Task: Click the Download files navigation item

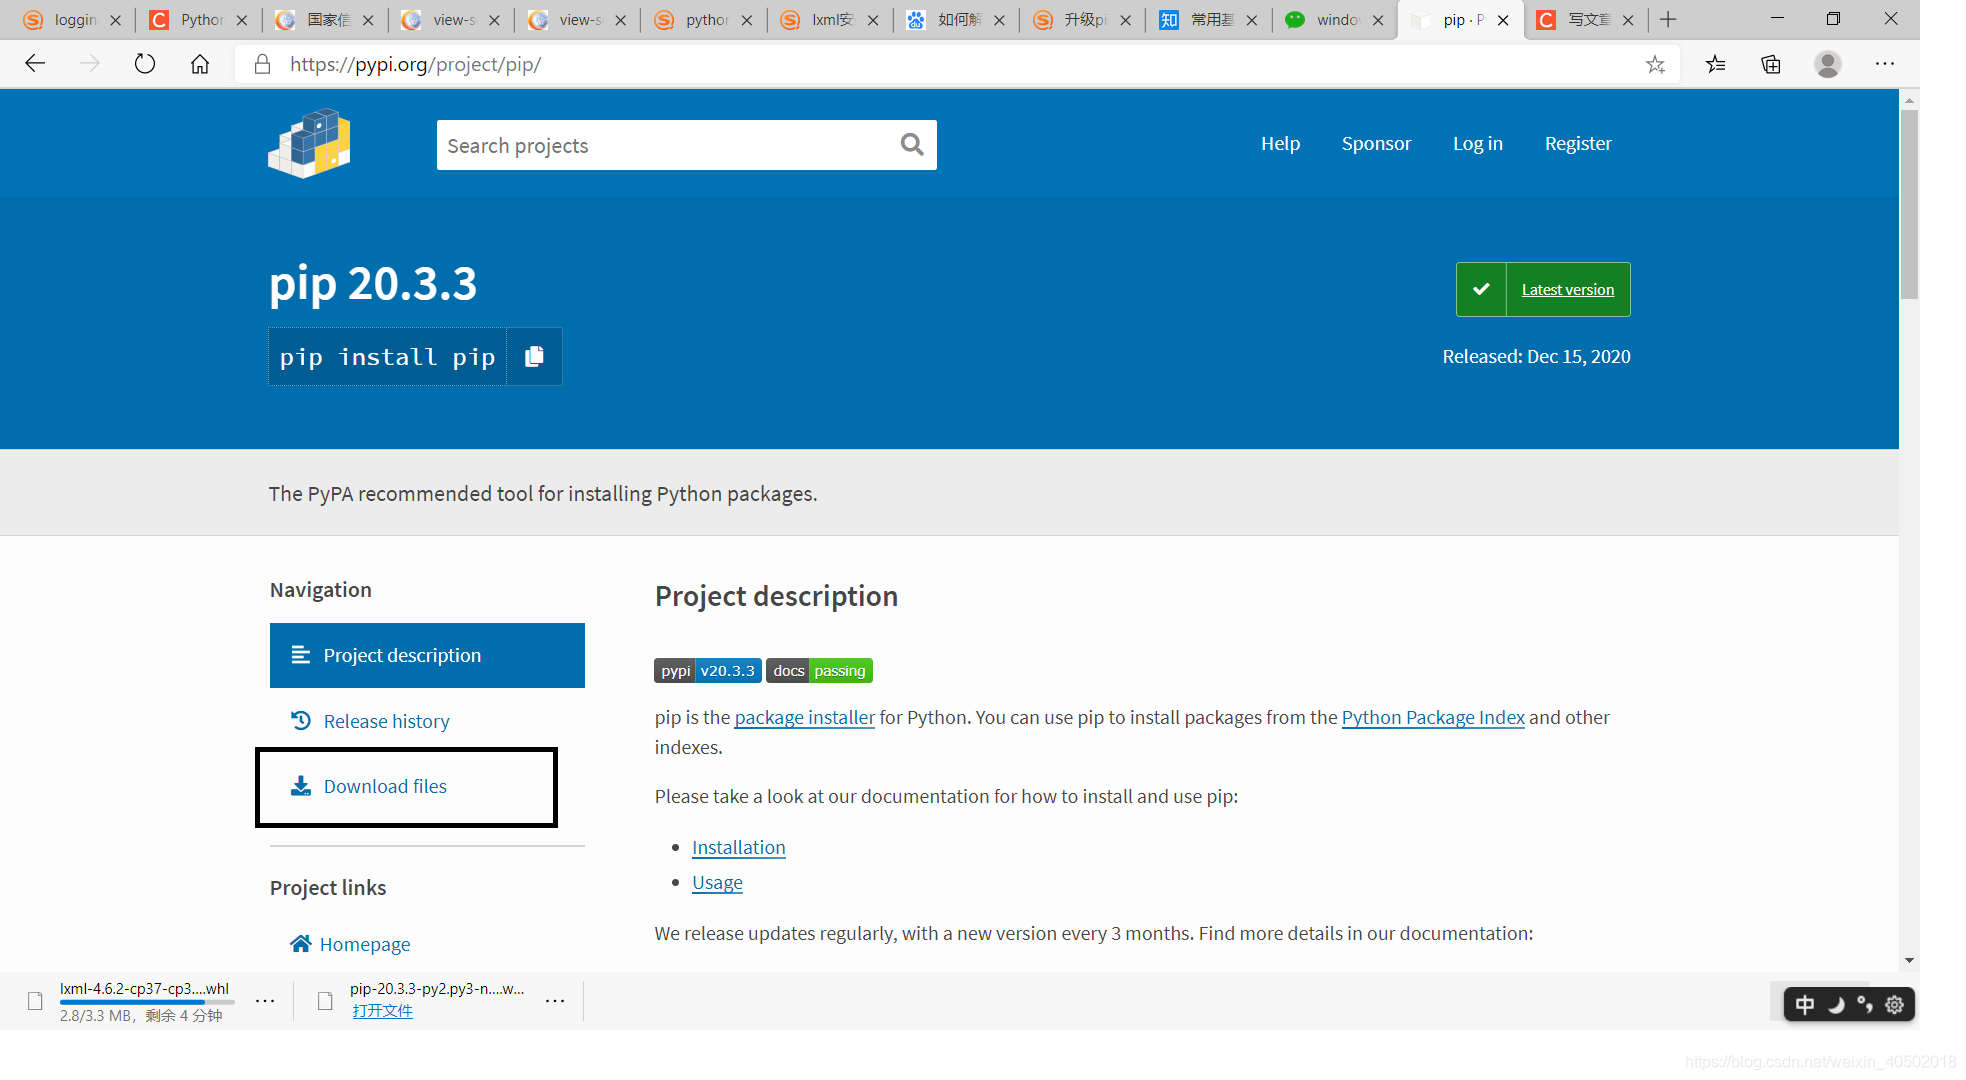Action: point(384,785)
